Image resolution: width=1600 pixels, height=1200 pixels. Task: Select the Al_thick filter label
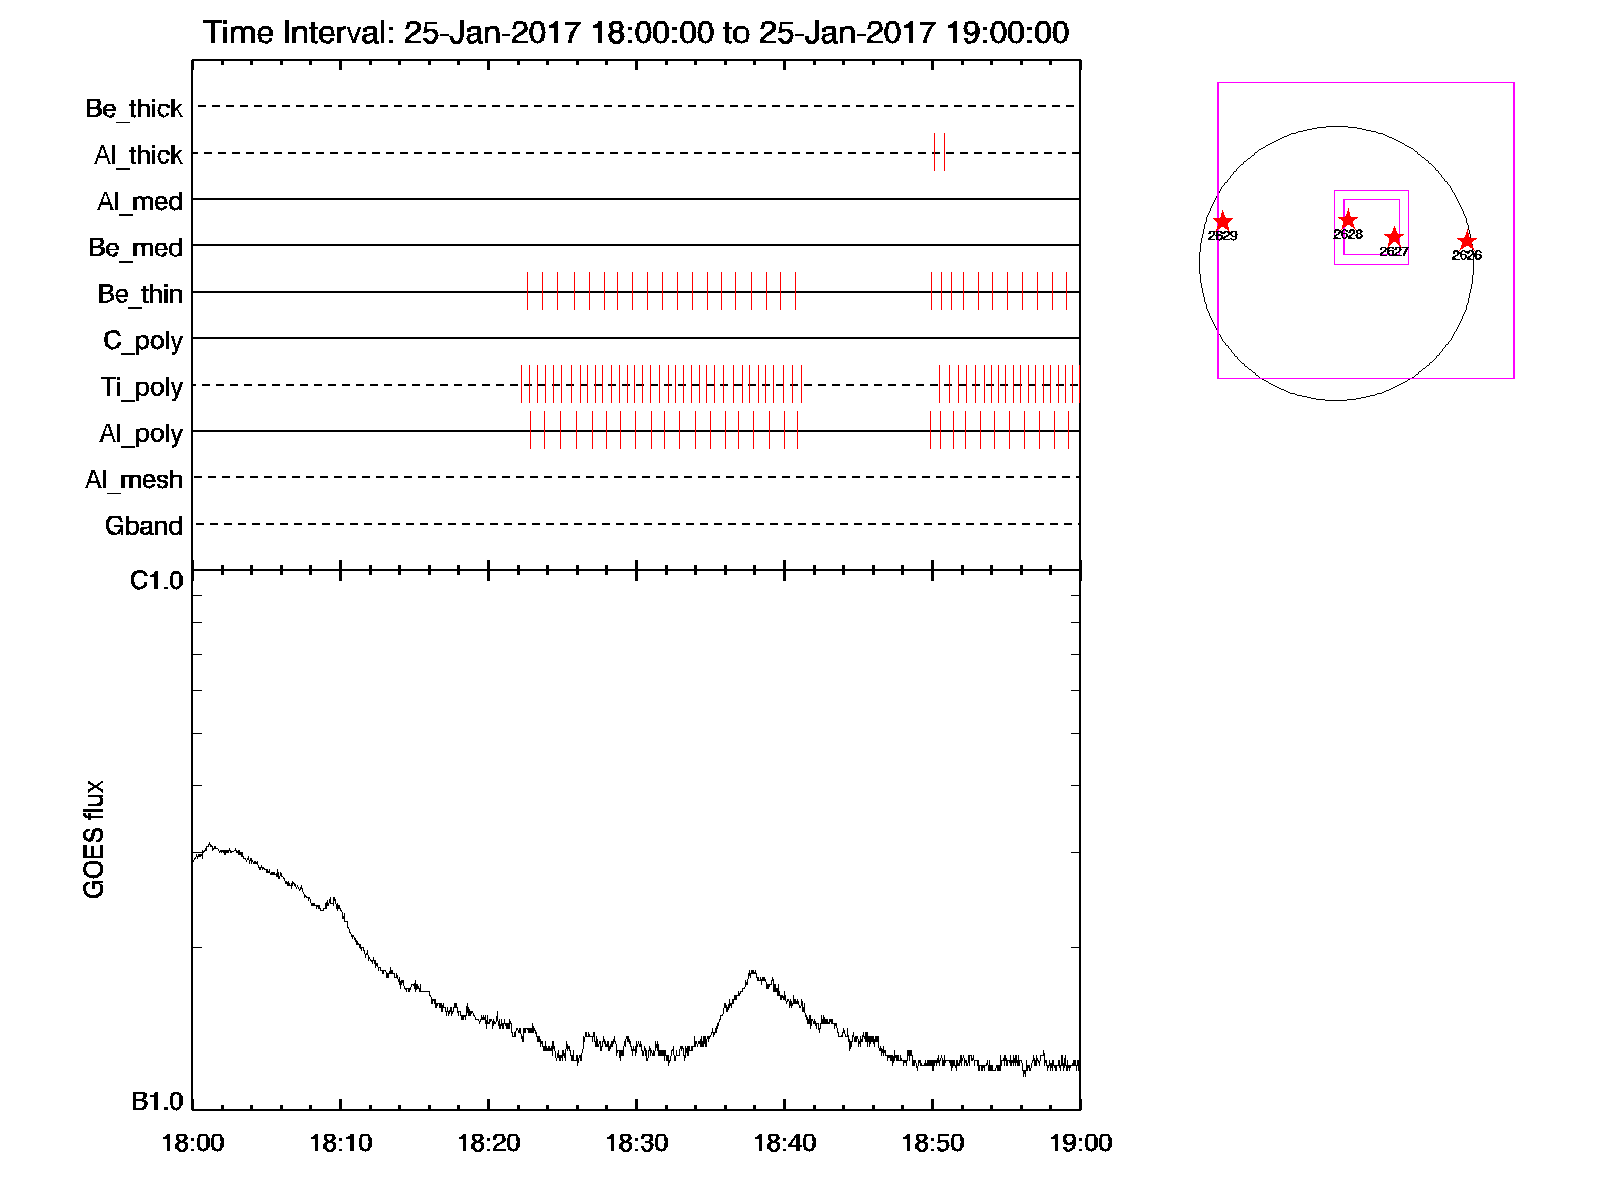pyautogui.click(x=138, y=155)
